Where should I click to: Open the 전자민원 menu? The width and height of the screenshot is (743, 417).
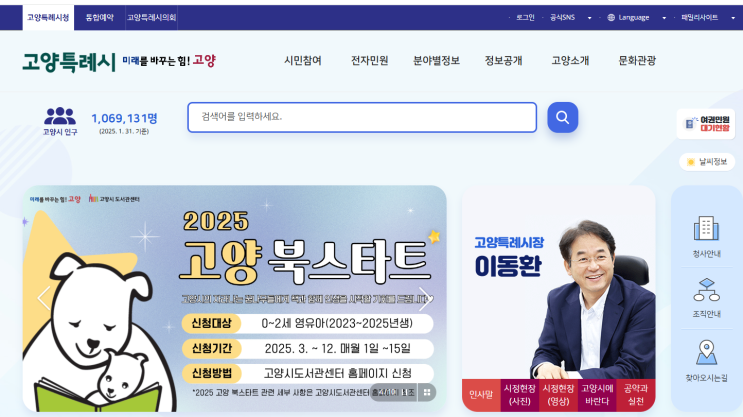[370, 61]
